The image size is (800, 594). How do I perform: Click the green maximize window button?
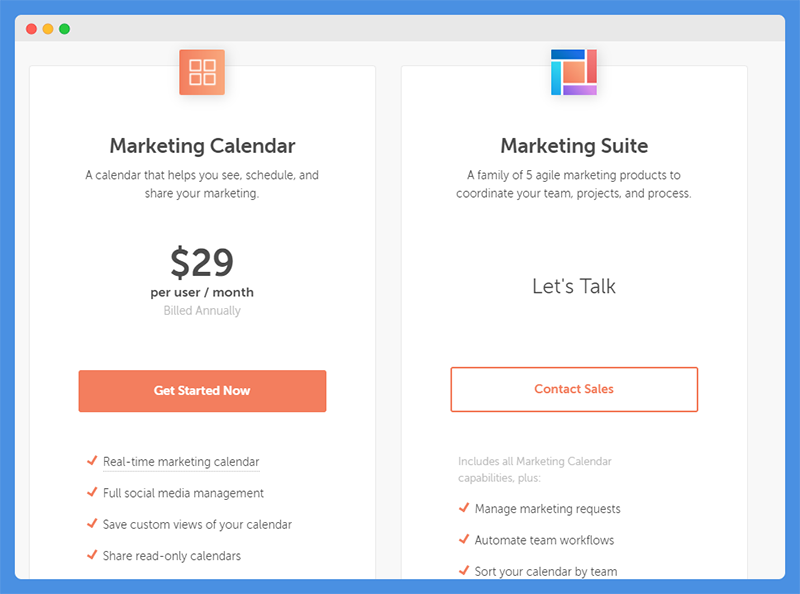(x=64, y=29)
